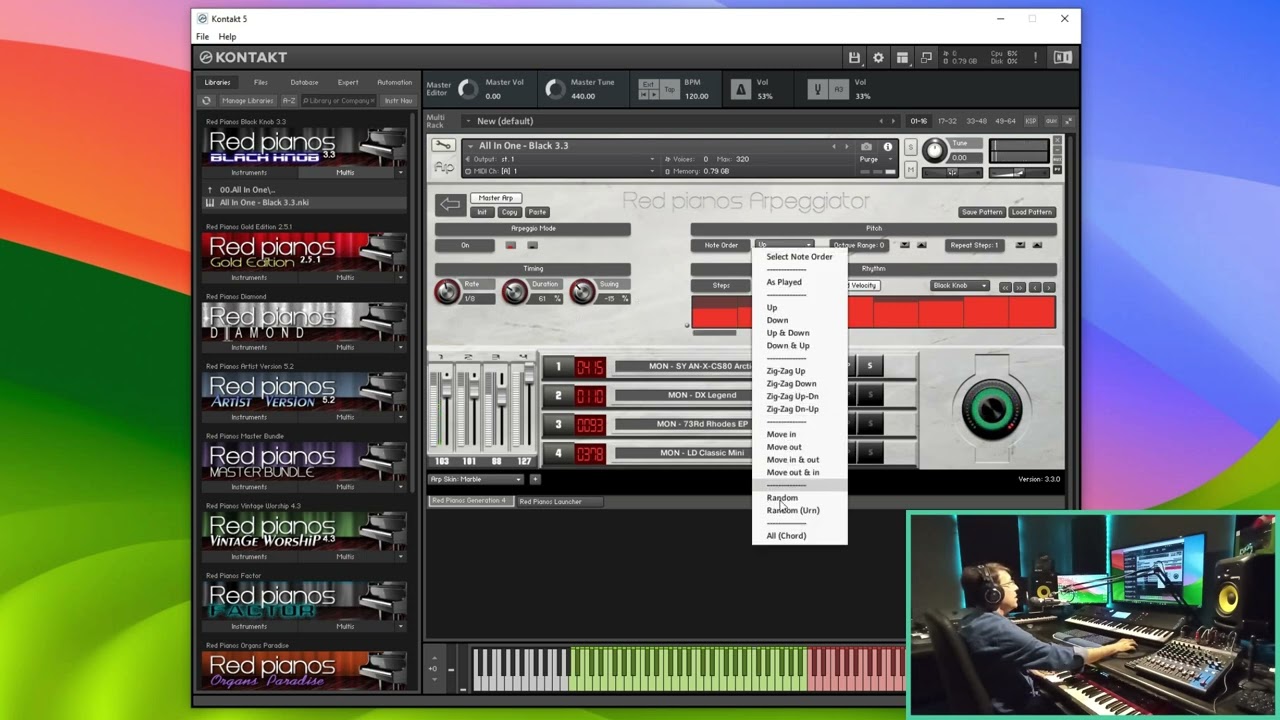Toggle the A3 reference pitch button
This screenshot has height=720, width=1280.
coord(839,90)
